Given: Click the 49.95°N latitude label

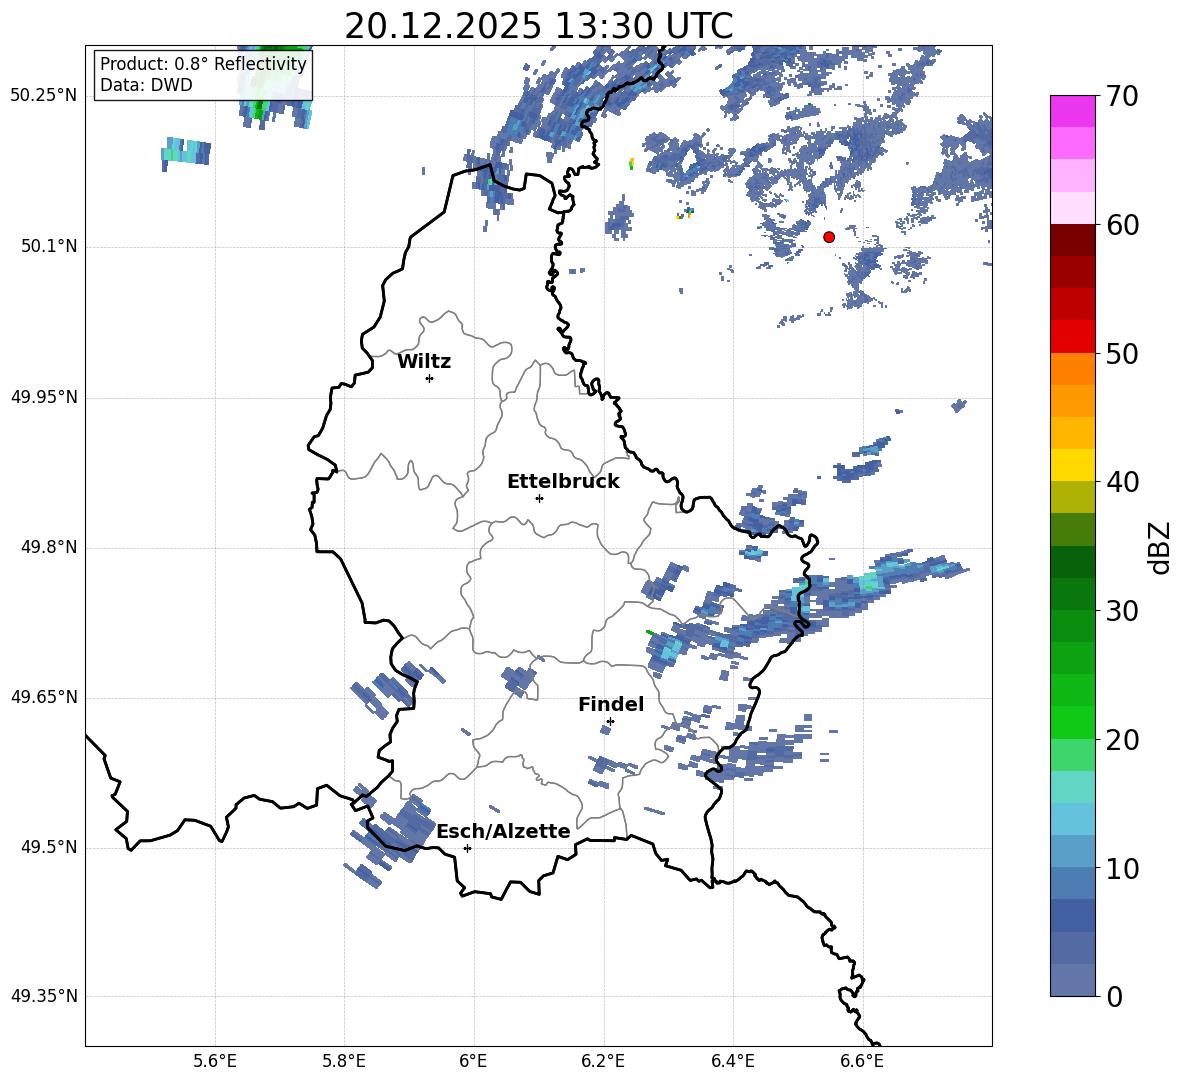Looking at the screenshot, I should [44, 397].
